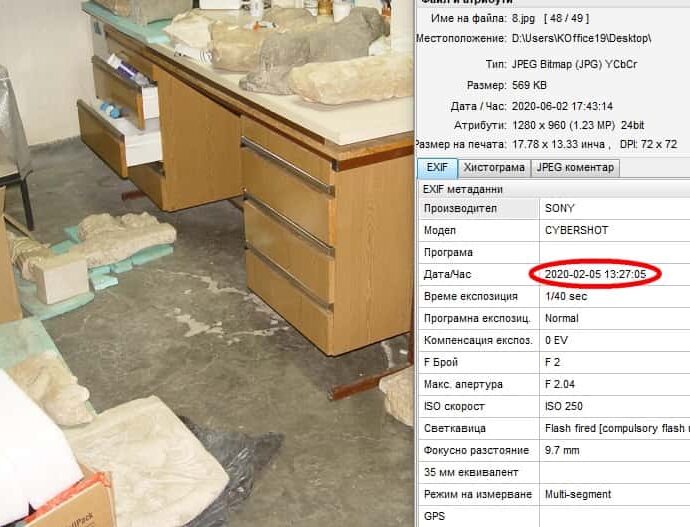The height and width of the screenshot is (527, 690).
Task: Open the Хистограма tab
Action: pyautogui.click(x=494, y=168)
